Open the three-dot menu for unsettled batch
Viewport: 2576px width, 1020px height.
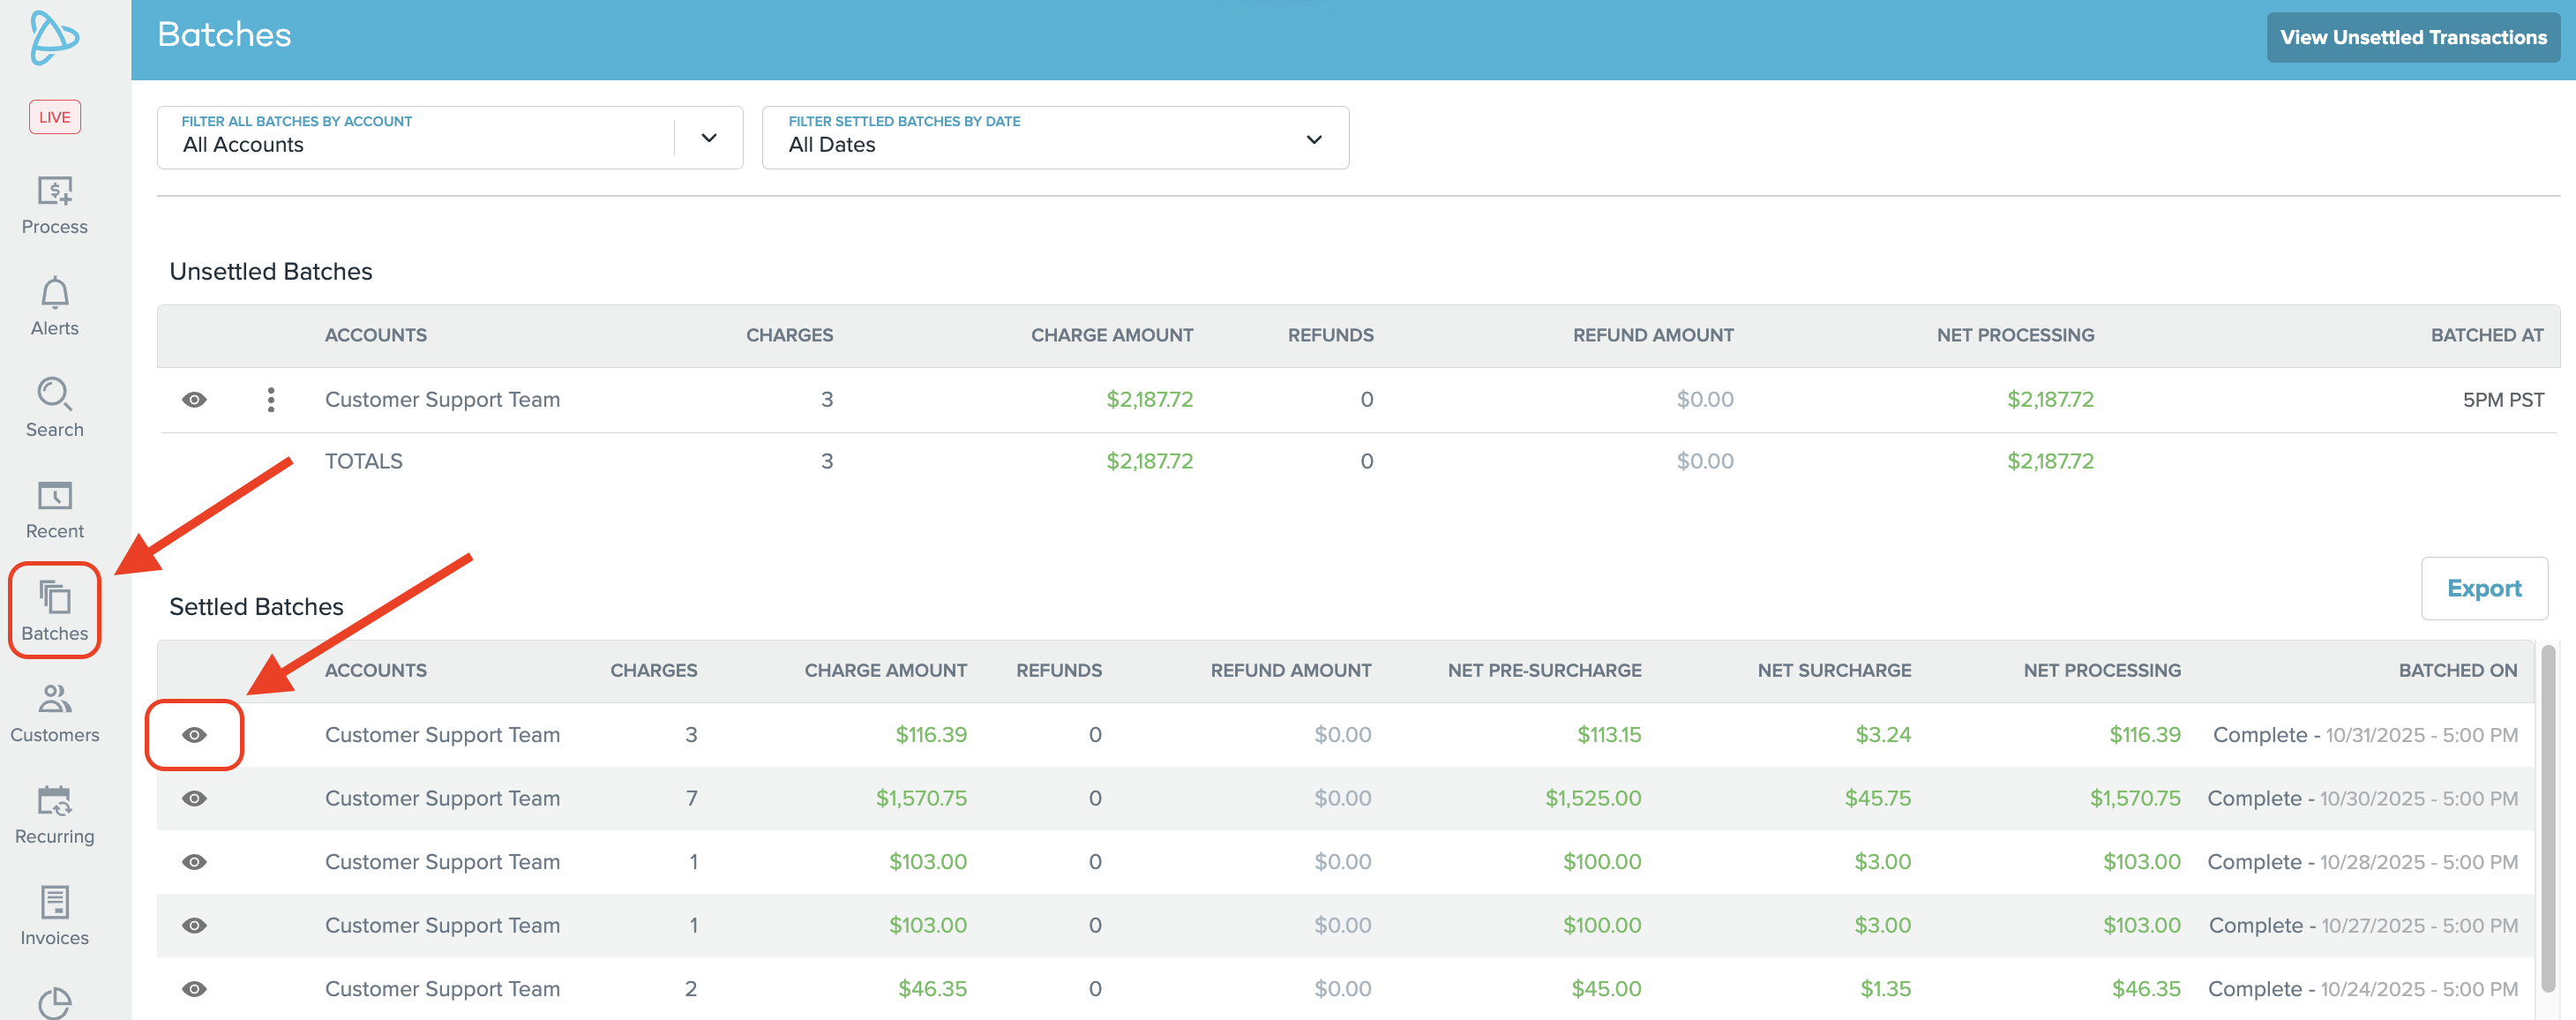271,400
